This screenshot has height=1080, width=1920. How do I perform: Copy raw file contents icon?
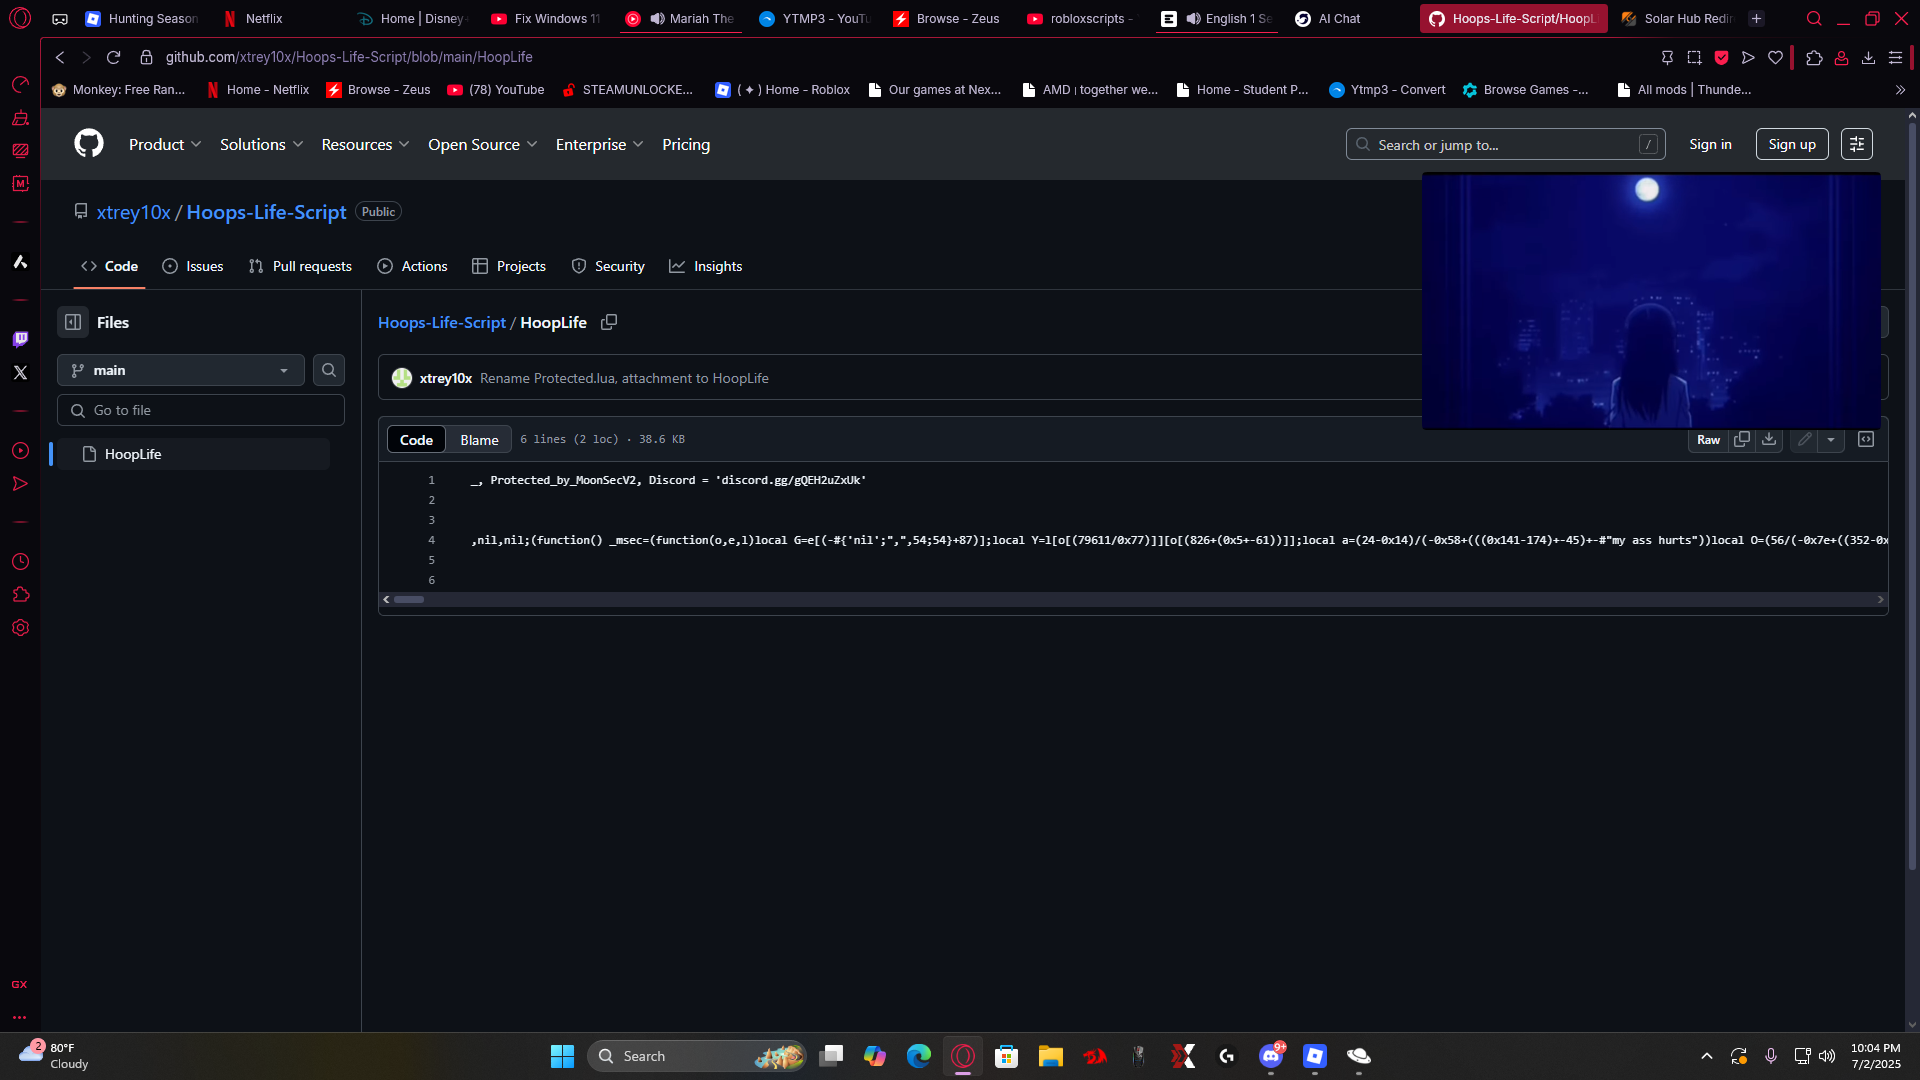(1742, 439)
